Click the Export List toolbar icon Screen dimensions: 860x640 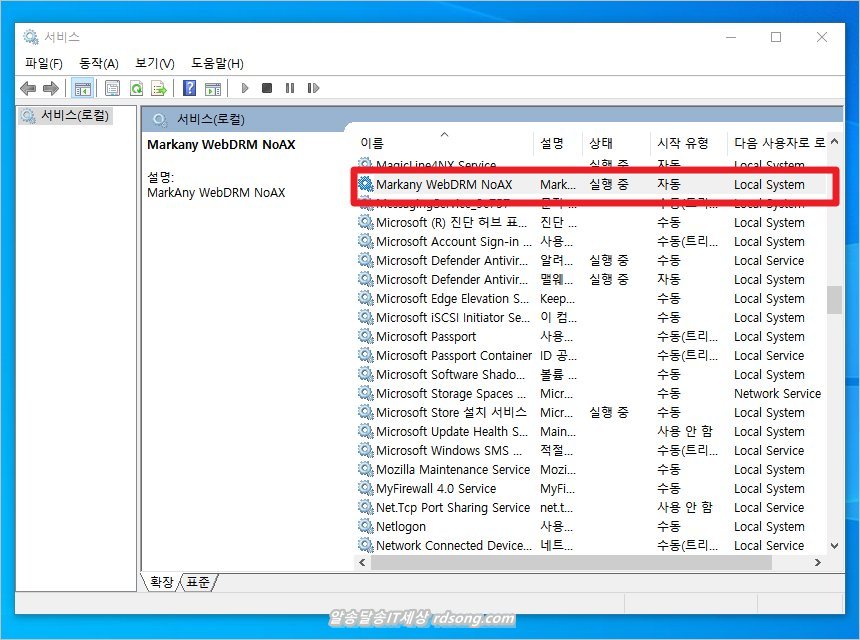point(158,88)
